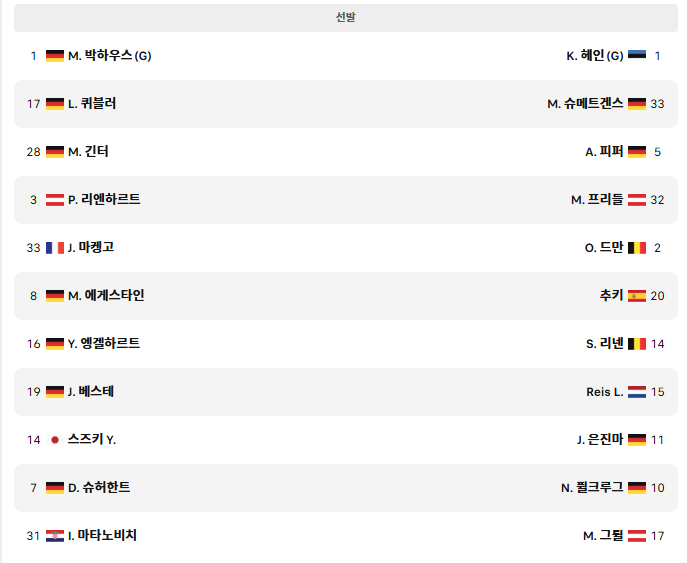Open player L. 퀴블러
Screen dimensions: 687x563
coord(92,104)
